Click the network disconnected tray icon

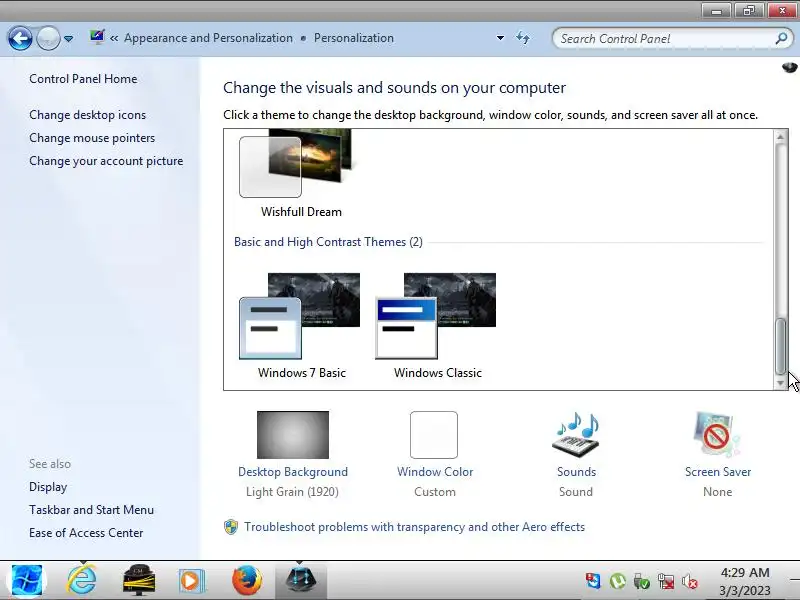(x=666, y=581)
